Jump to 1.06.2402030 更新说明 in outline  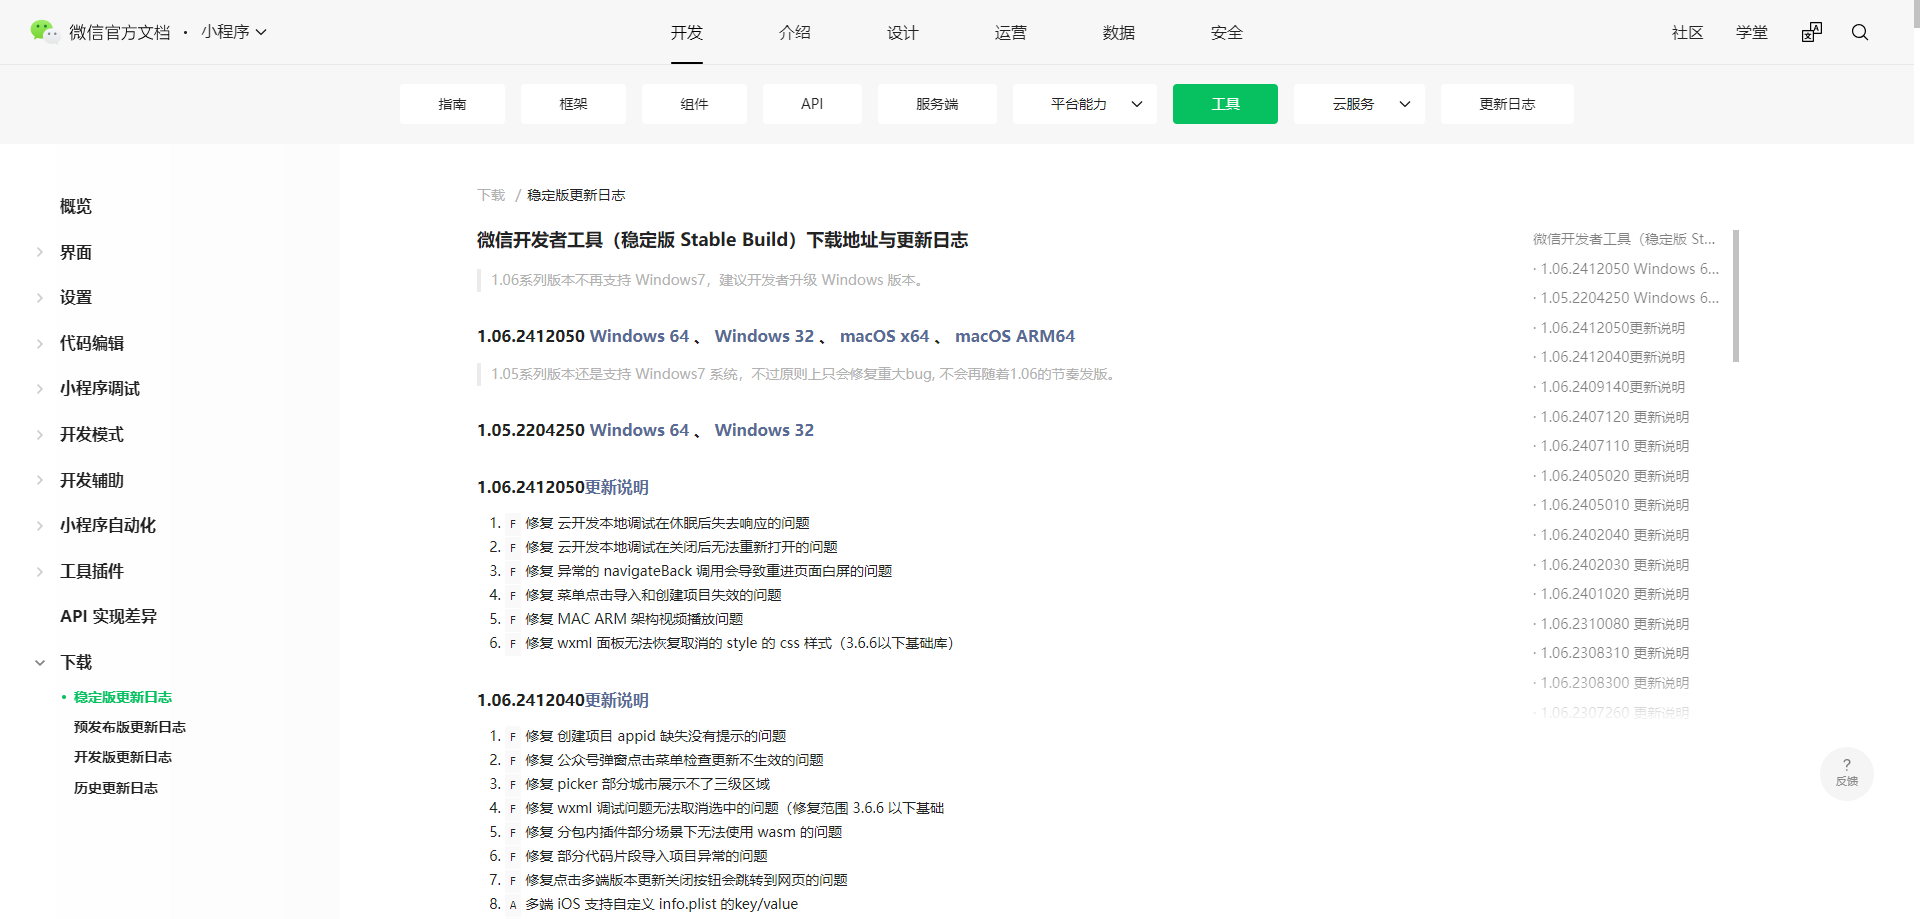[x=1614, y=565]
